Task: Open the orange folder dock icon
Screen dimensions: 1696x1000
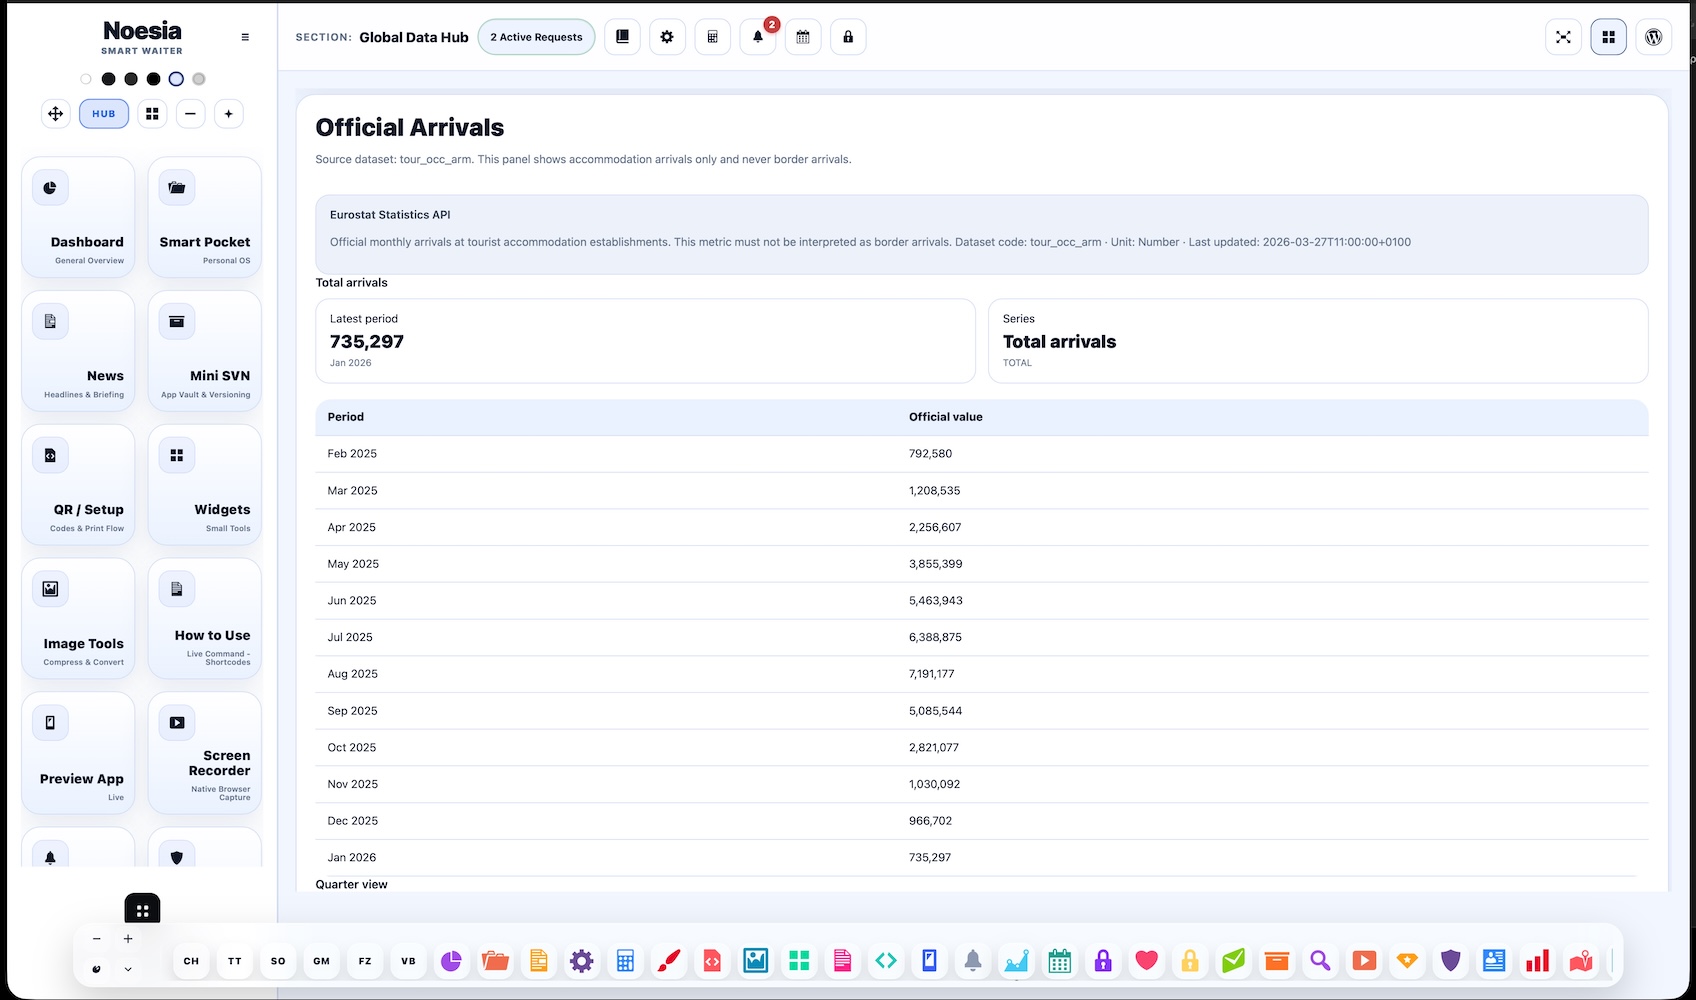Action: 495,961
